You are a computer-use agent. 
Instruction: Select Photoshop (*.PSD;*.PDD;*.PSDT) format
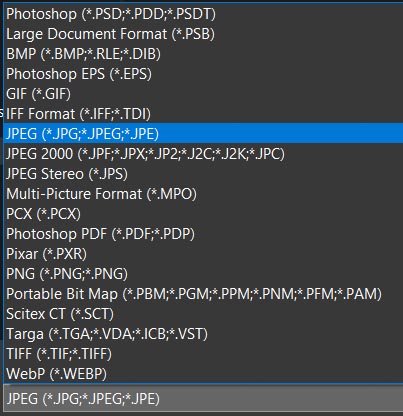pos(203,14)
